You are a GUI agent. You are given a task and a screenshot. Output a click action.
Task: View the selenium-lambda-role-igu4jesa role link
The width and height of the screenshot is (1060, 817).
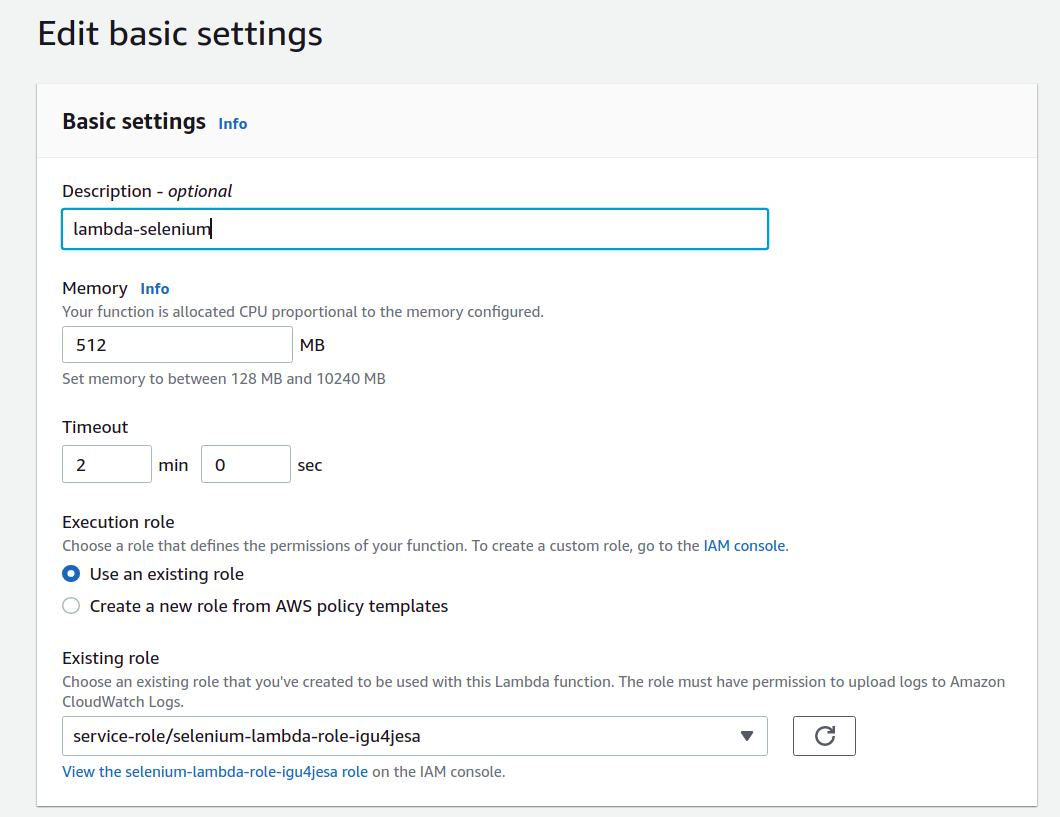click(x=215, y=772)
